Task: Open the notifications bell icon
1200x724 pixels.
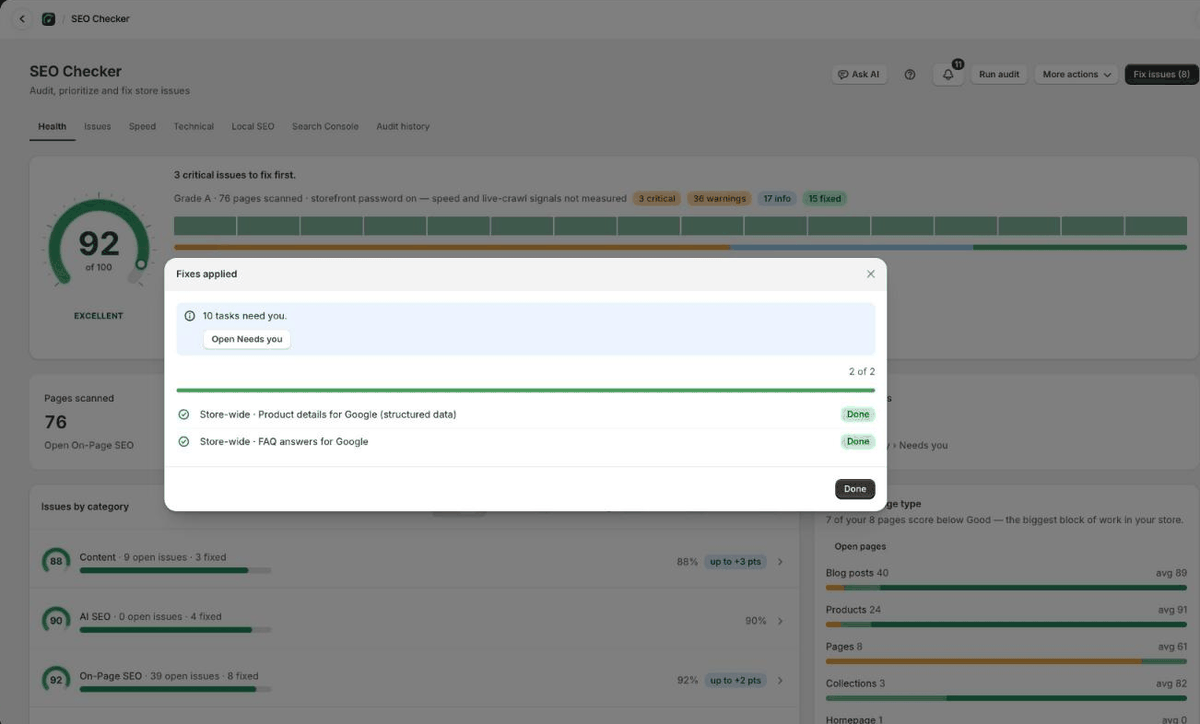Action: pyautogui.click(x=948, y=74)
